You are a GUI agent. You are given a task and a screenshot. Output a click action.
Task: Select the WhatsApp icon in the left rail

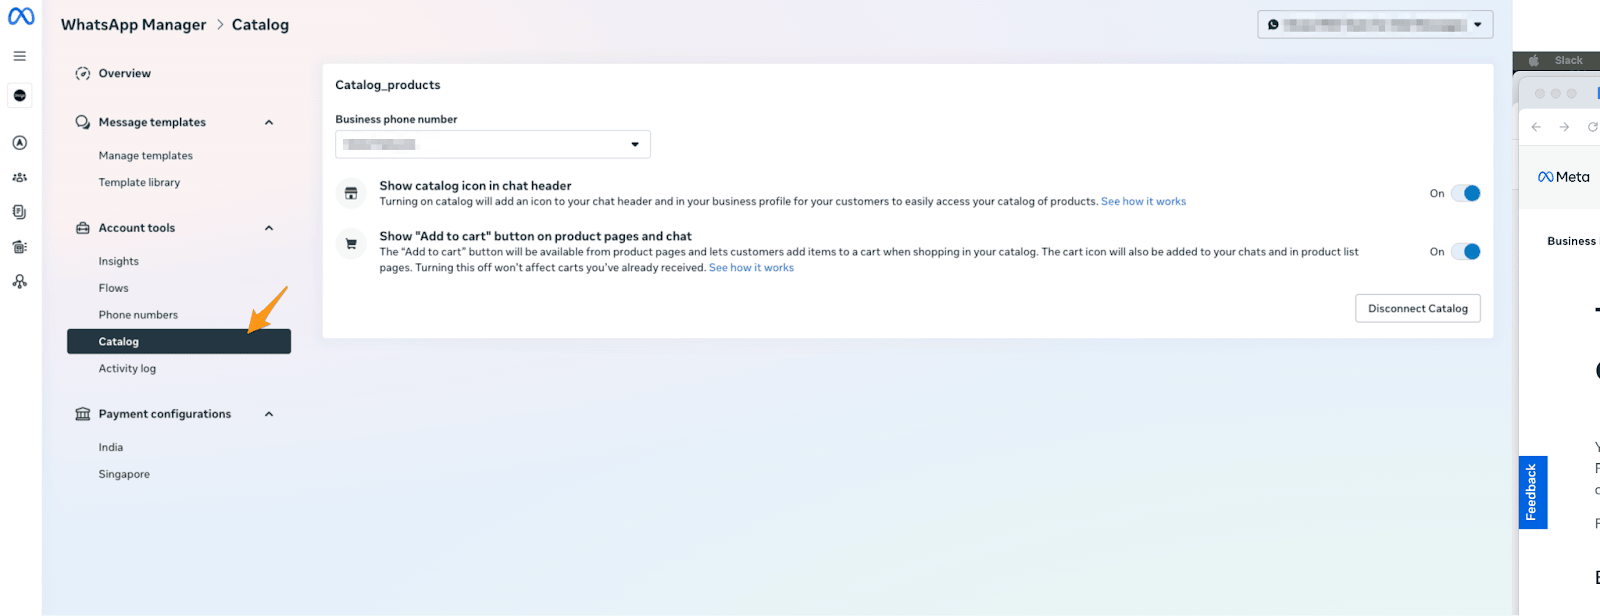pos(18,95)
